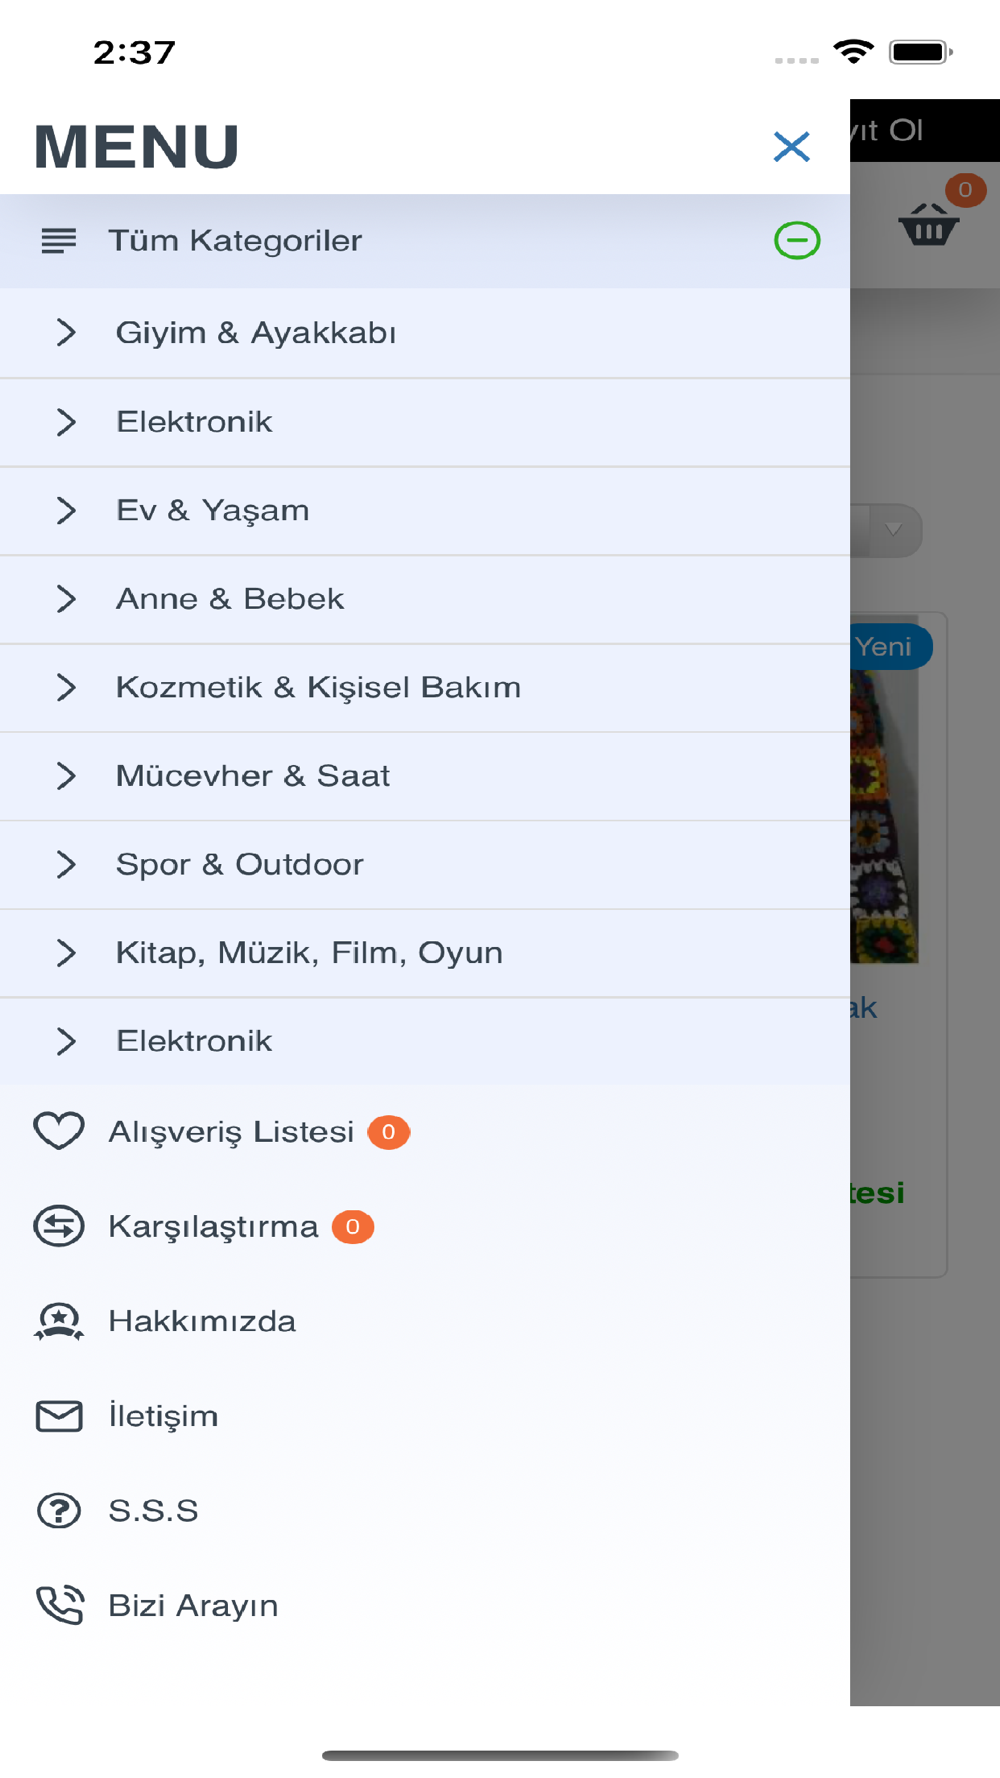The width and height of the screenshot is (1000, 1778).
Task: Collapse Tüm Kategoriler with green minus icon
Action: 797,241
